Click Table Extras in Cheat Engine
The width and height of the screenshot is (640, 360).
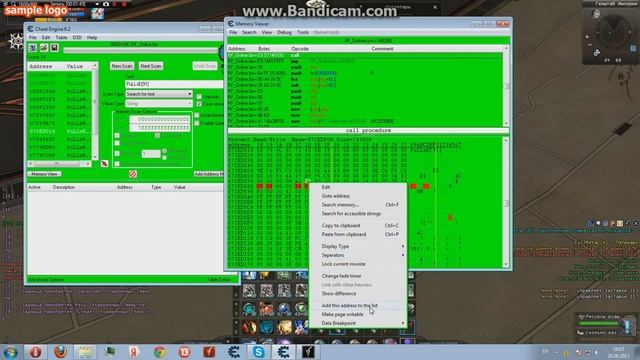[219, 280]
